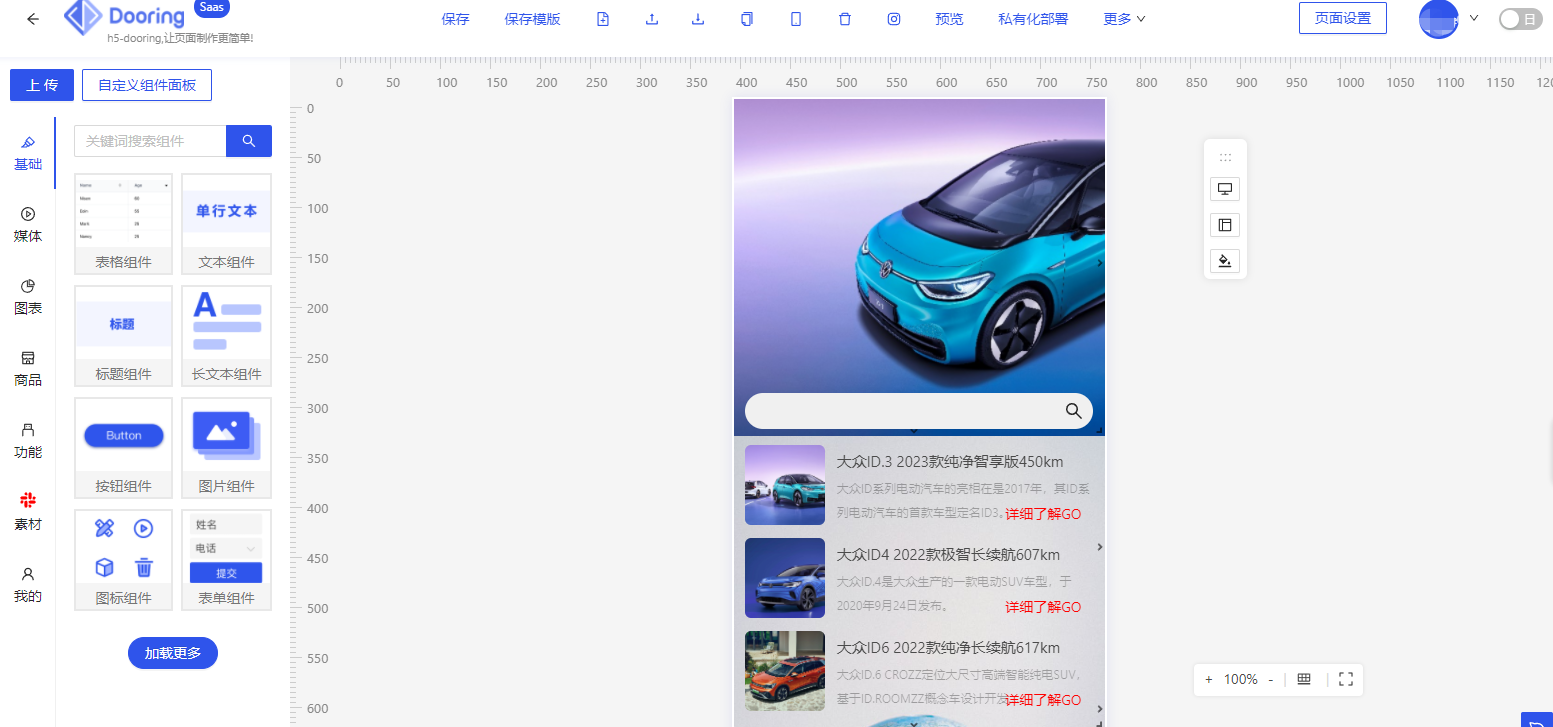Select the 表格组件 table component thumbnail
The width and height of the screenshot is (1553, 727).
(124, 224)
